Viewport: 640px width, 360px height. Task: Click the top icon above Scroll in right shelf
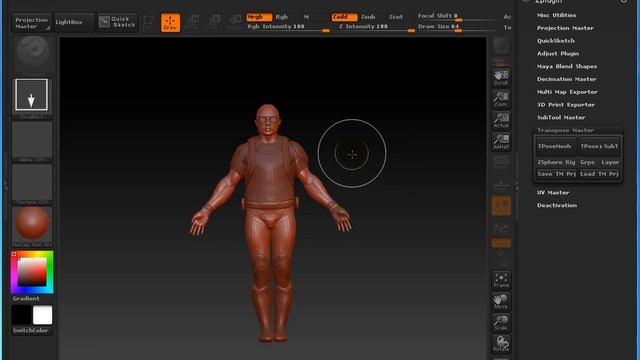pos(501,48)
